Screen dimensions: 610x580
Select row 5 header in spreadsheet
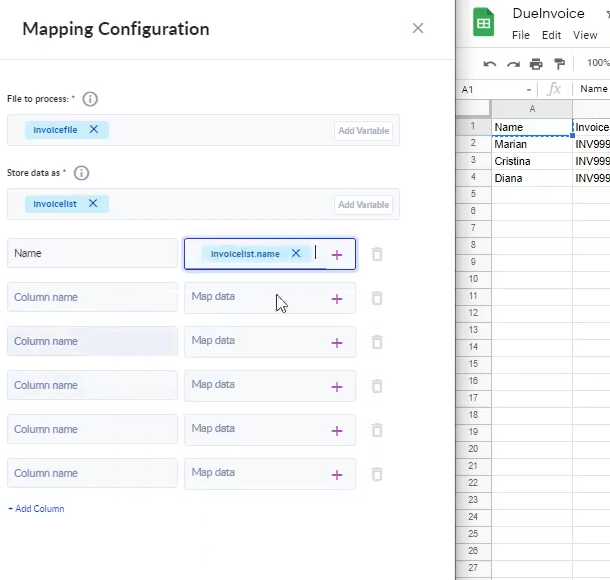pyautogui.click(x=473, y=194)
